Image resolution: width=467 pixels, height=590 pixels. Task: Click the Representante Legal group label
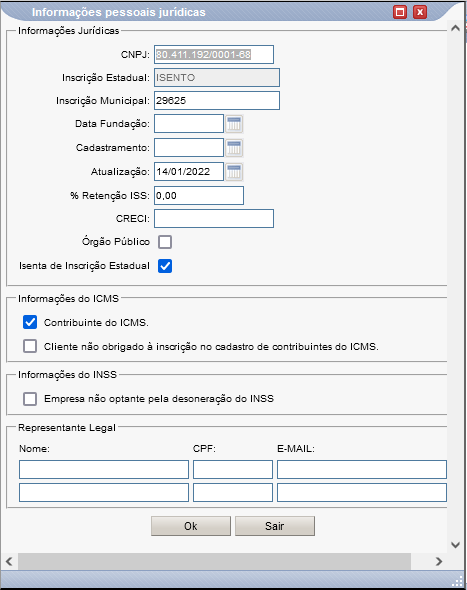67,428
